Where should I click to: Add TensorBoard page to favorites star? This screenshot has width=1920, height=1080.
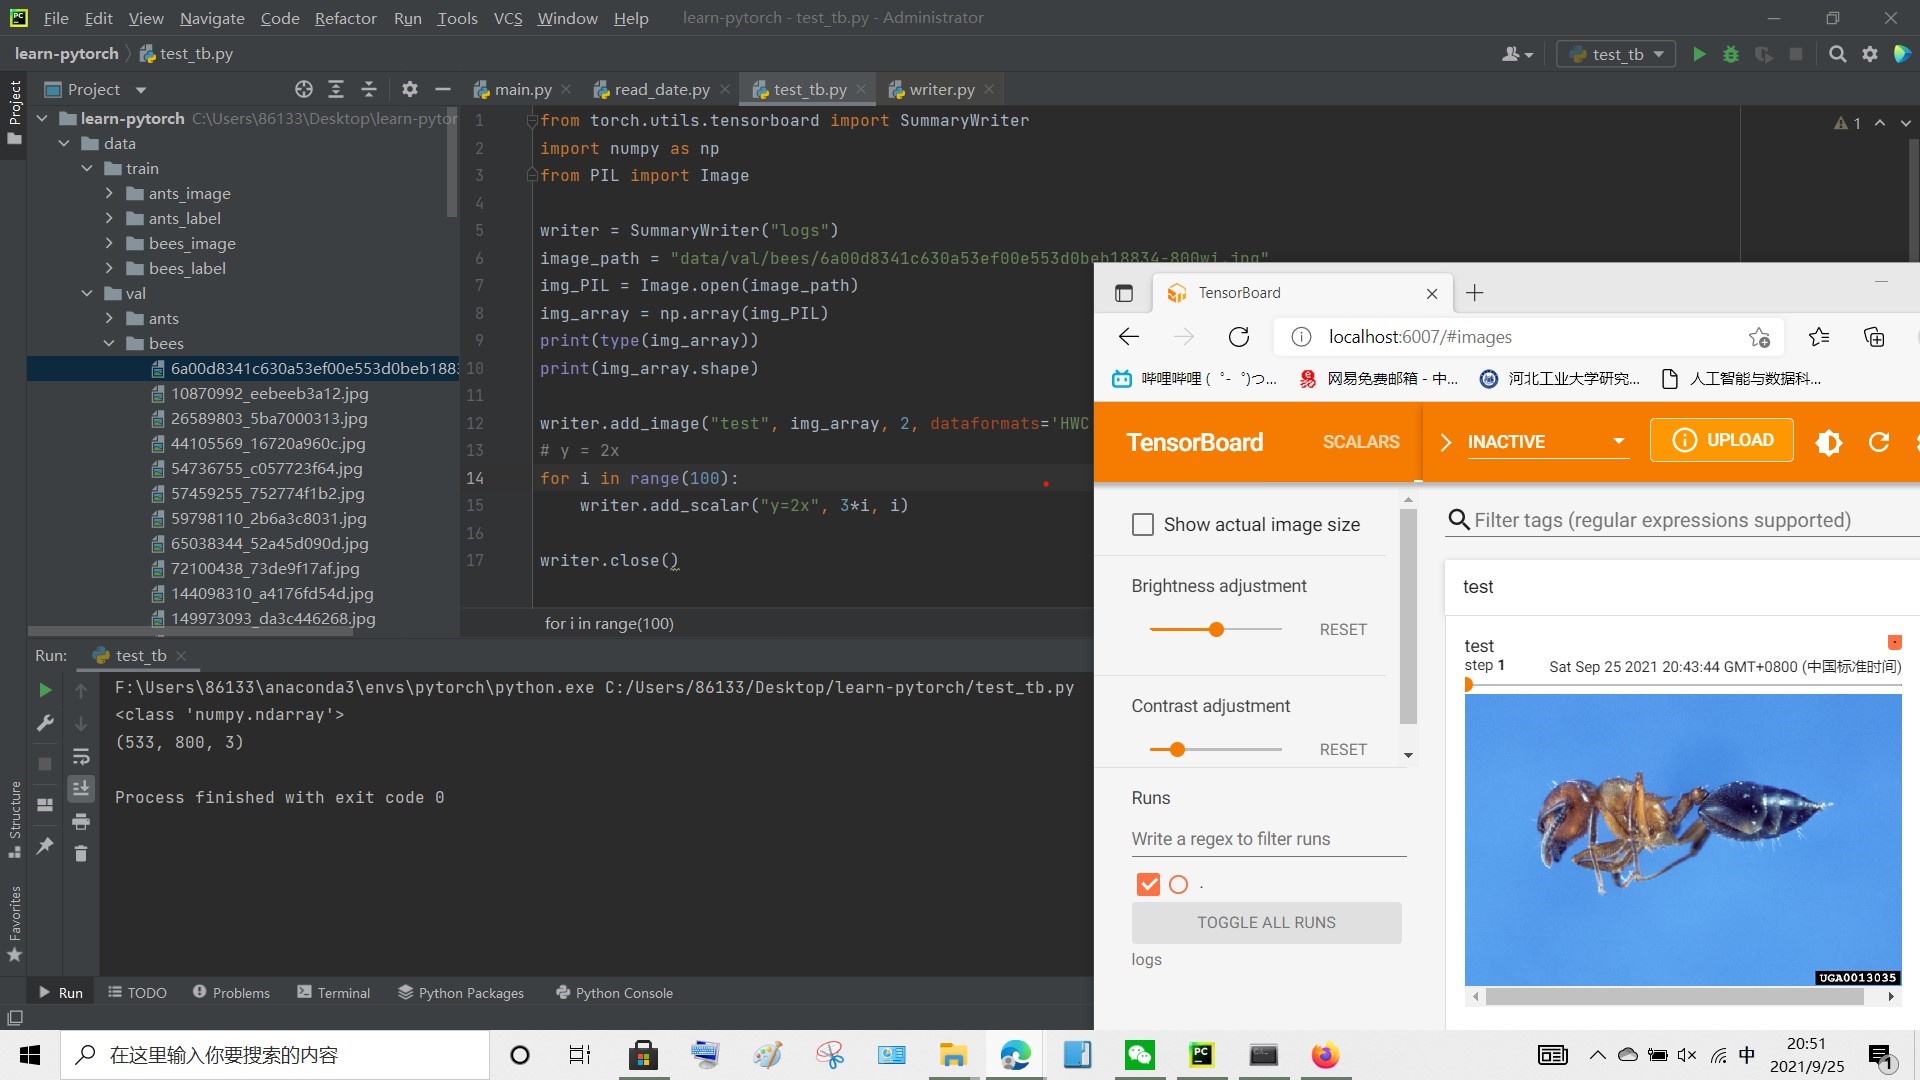(1759, 337)
